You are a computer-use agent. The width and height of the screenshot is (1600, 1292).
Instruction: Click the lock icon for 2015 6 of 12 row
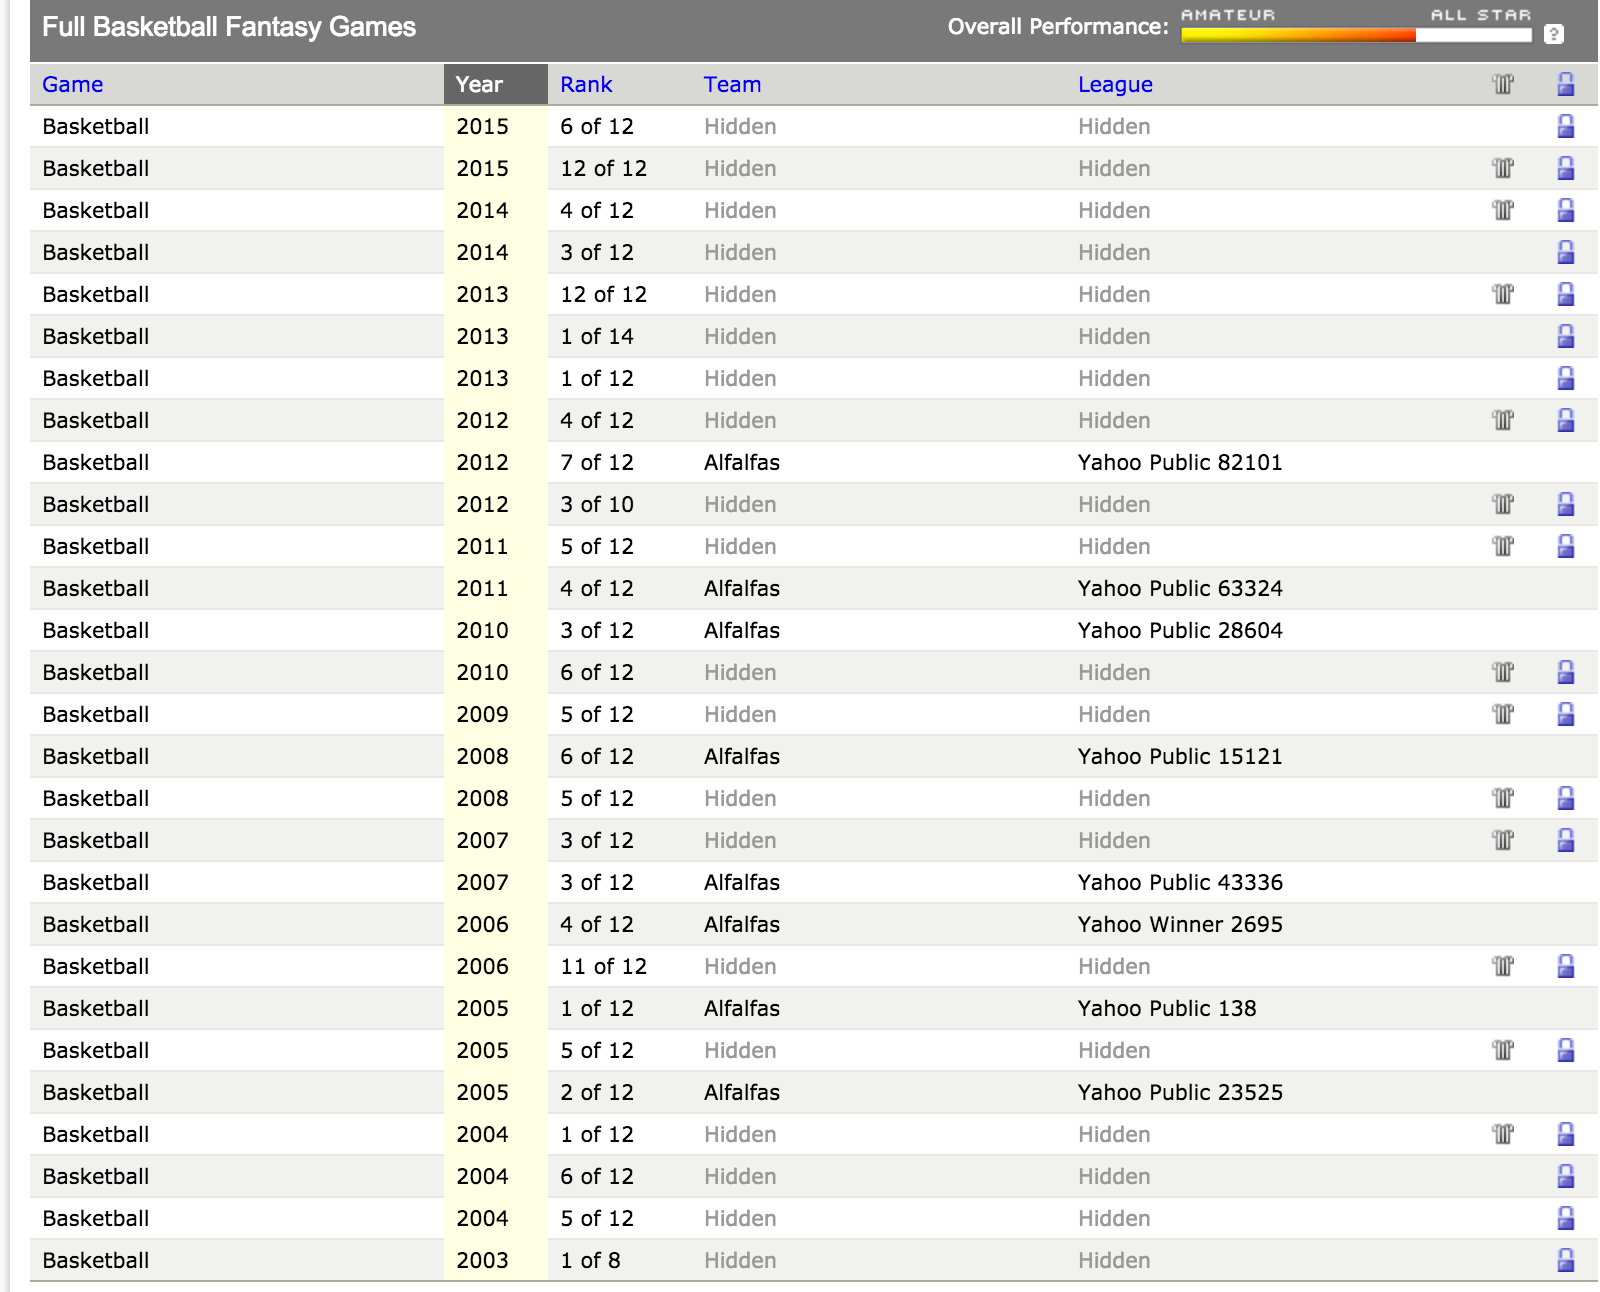(1566, 126)
